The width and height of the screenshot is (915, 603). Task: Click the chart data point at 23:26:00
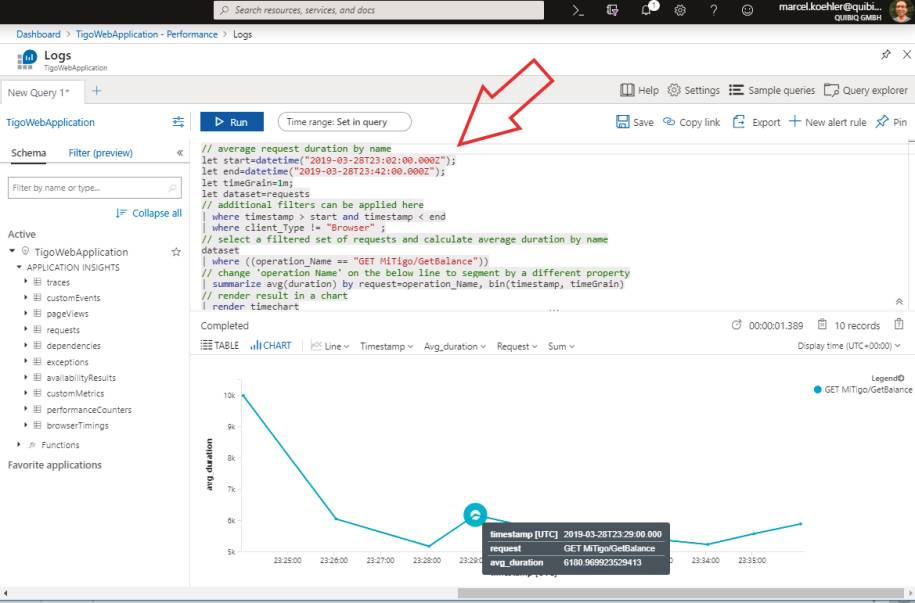point(335,518)
